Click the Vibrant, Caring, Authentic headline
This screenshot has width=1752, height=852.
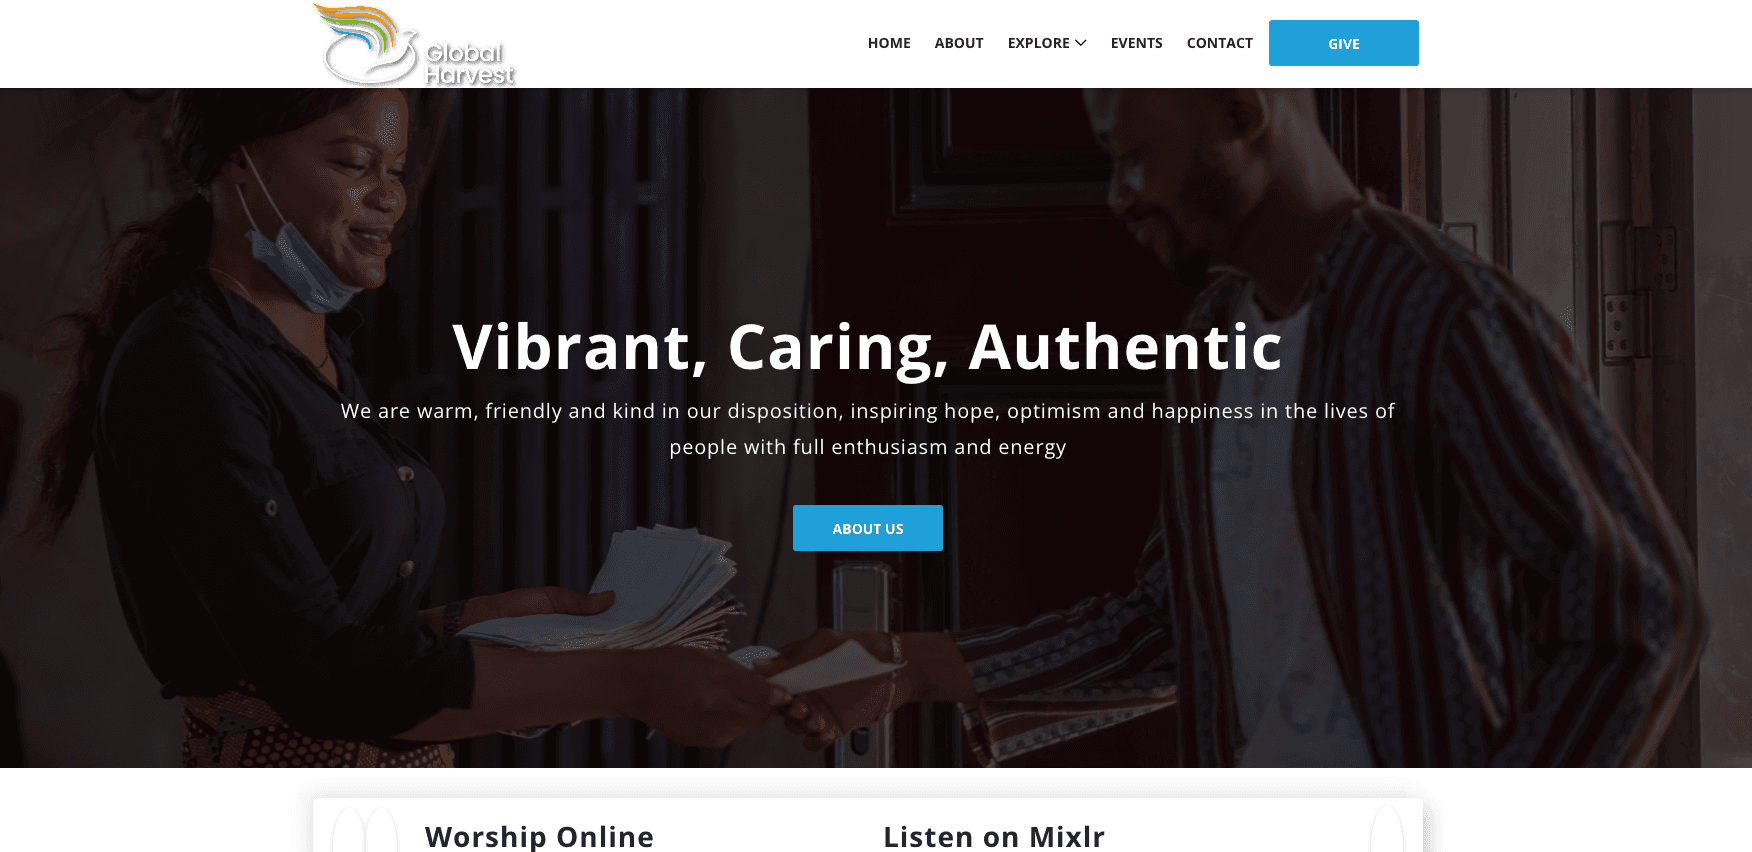[x=867, y=347]
